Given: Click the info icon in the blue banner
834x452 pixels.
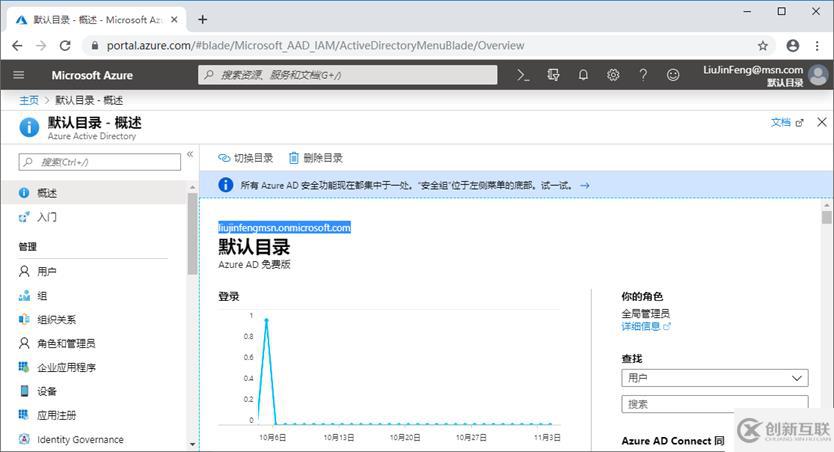Looking at the screenshot, I should click(x=226, y=185).
